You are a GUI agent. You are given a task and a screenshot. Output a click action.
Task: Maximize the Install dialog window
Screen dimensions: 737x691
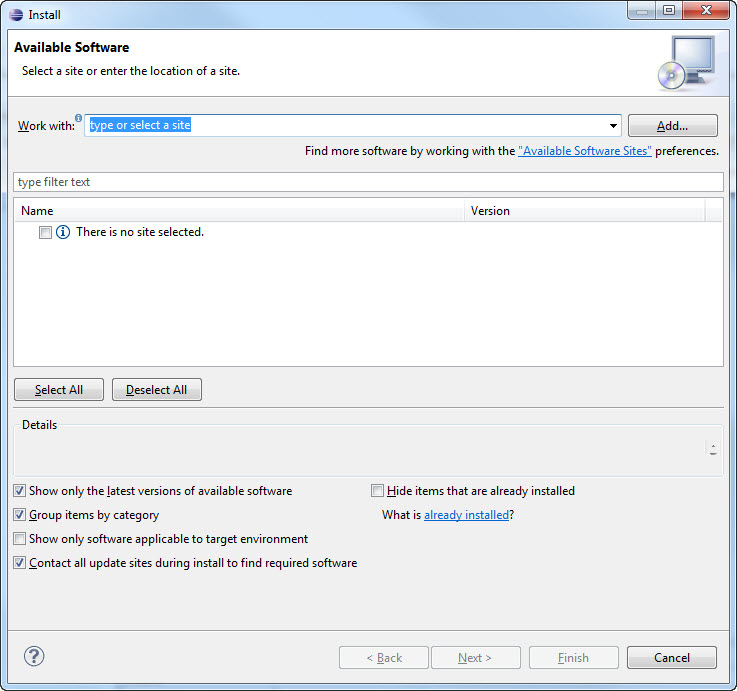click(x=669, y=10)
